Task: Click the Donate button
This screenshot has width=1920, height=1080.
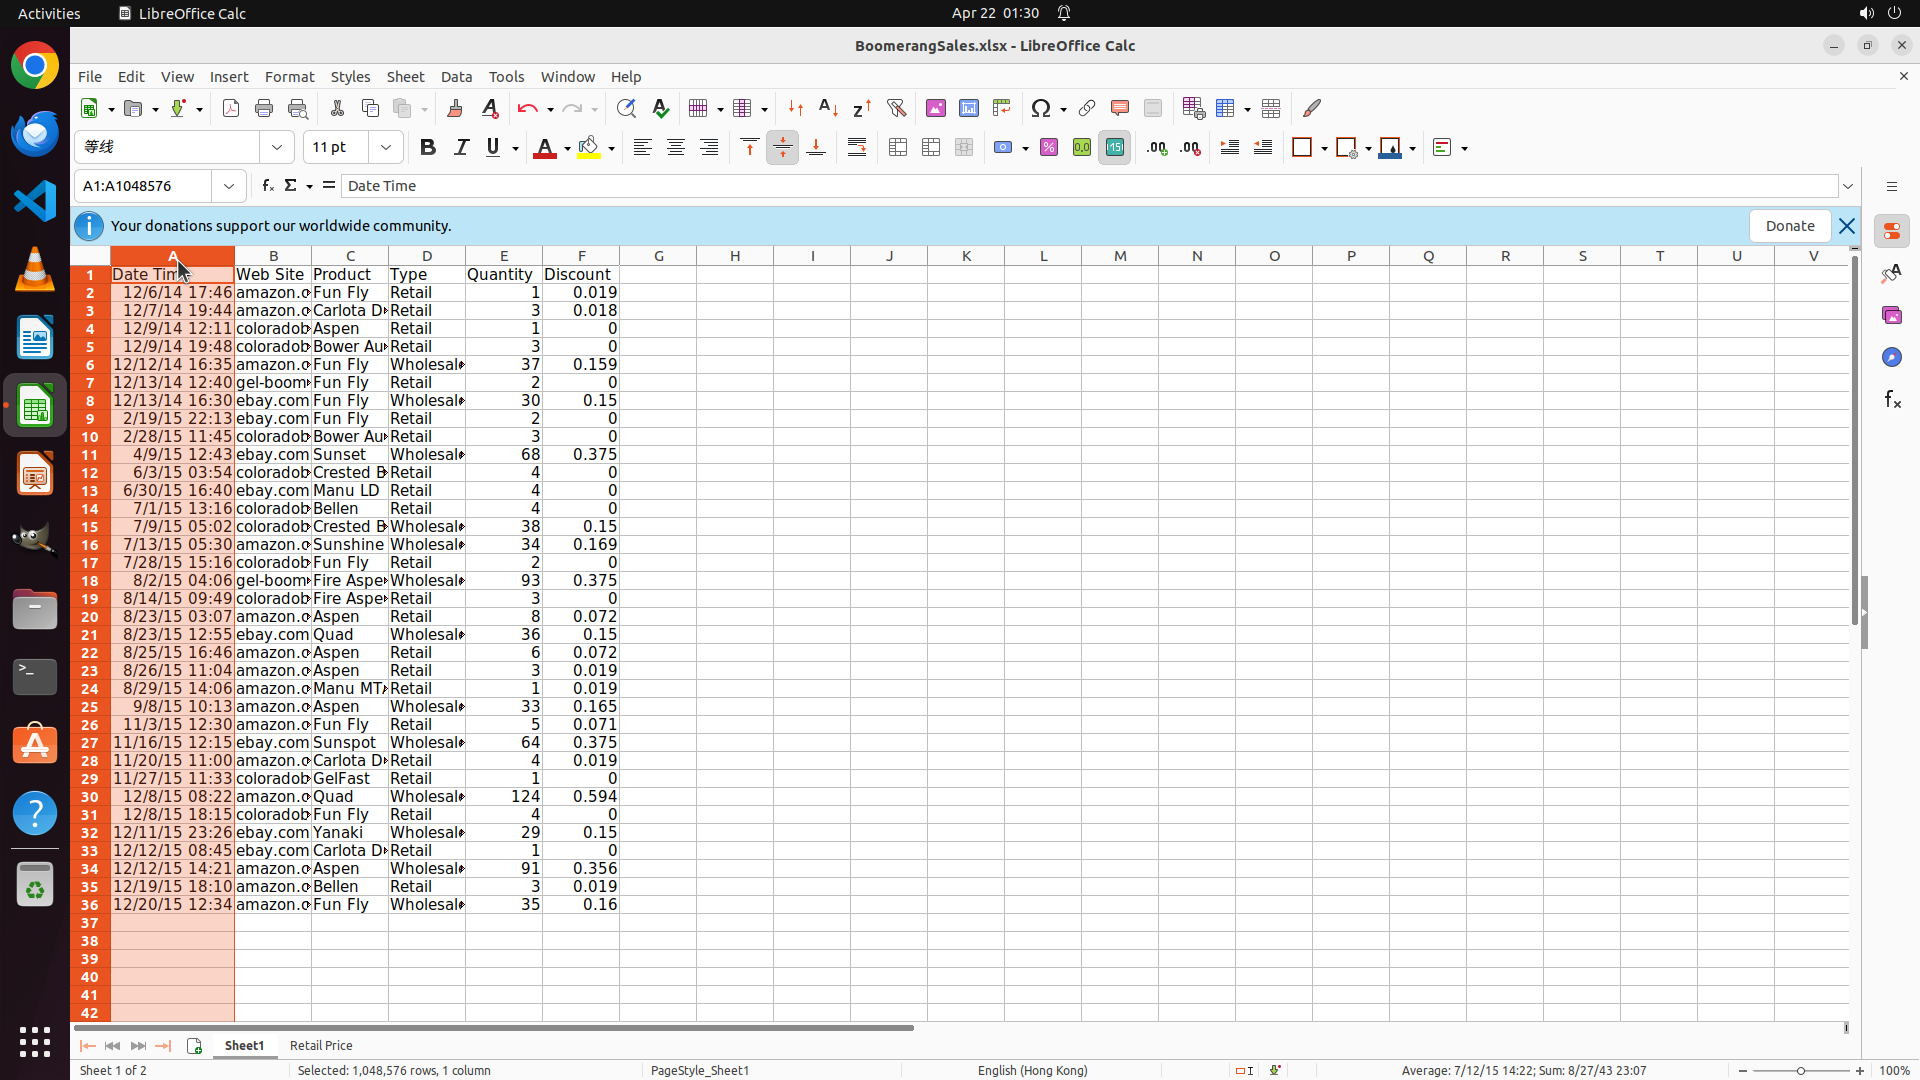Action: (x=1789, y=226)
